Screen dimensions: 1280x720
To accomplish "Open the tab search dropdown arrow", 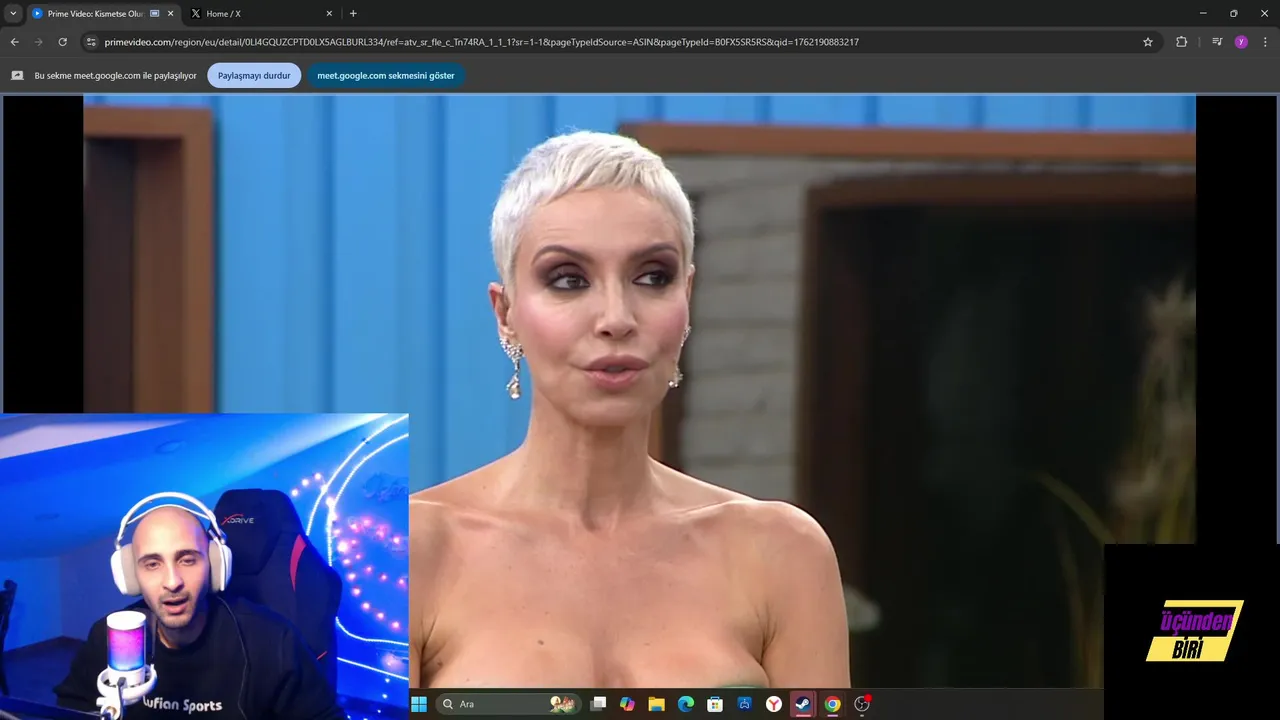I will (13, 14).
